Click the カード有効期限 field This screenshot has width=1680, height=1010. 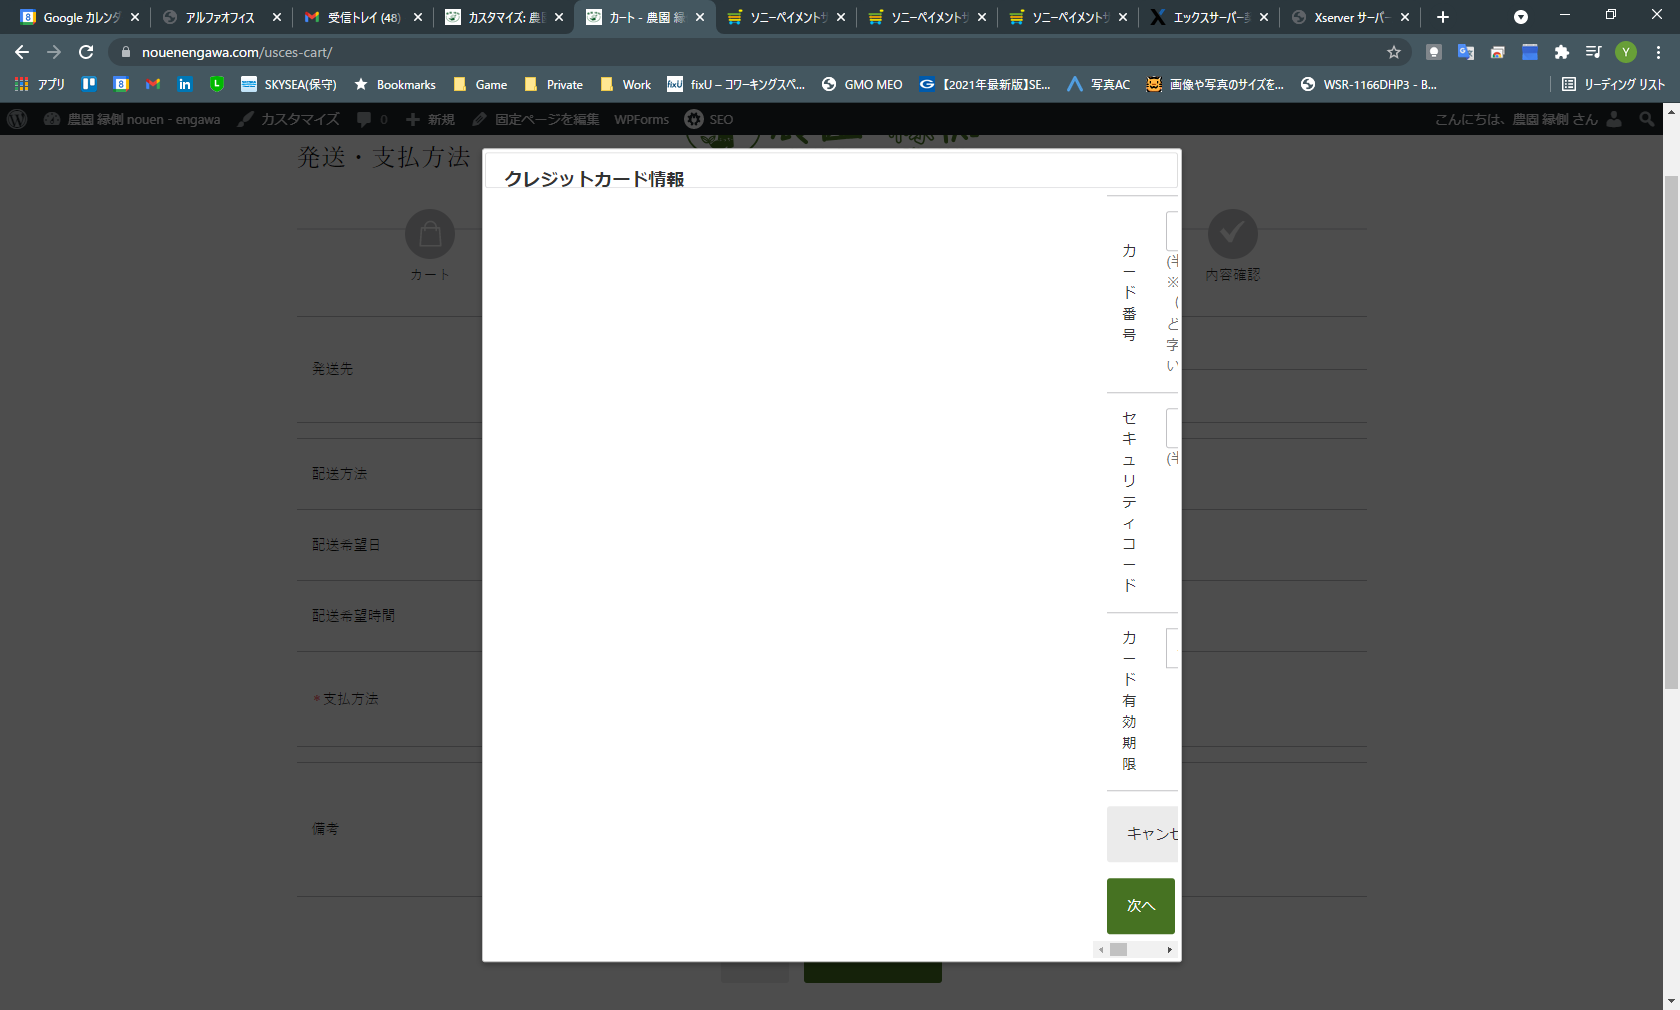click(x=1172, y=648)
